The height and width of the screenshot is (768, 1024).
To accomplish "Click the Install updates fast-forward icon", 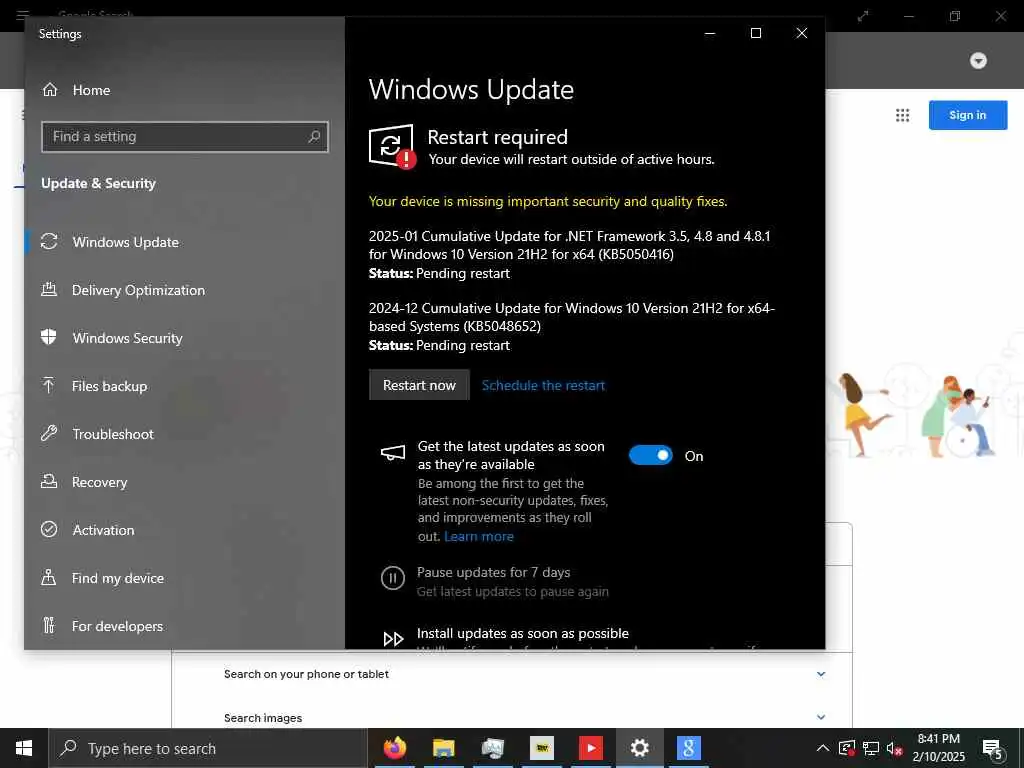I will coord(393,639).
